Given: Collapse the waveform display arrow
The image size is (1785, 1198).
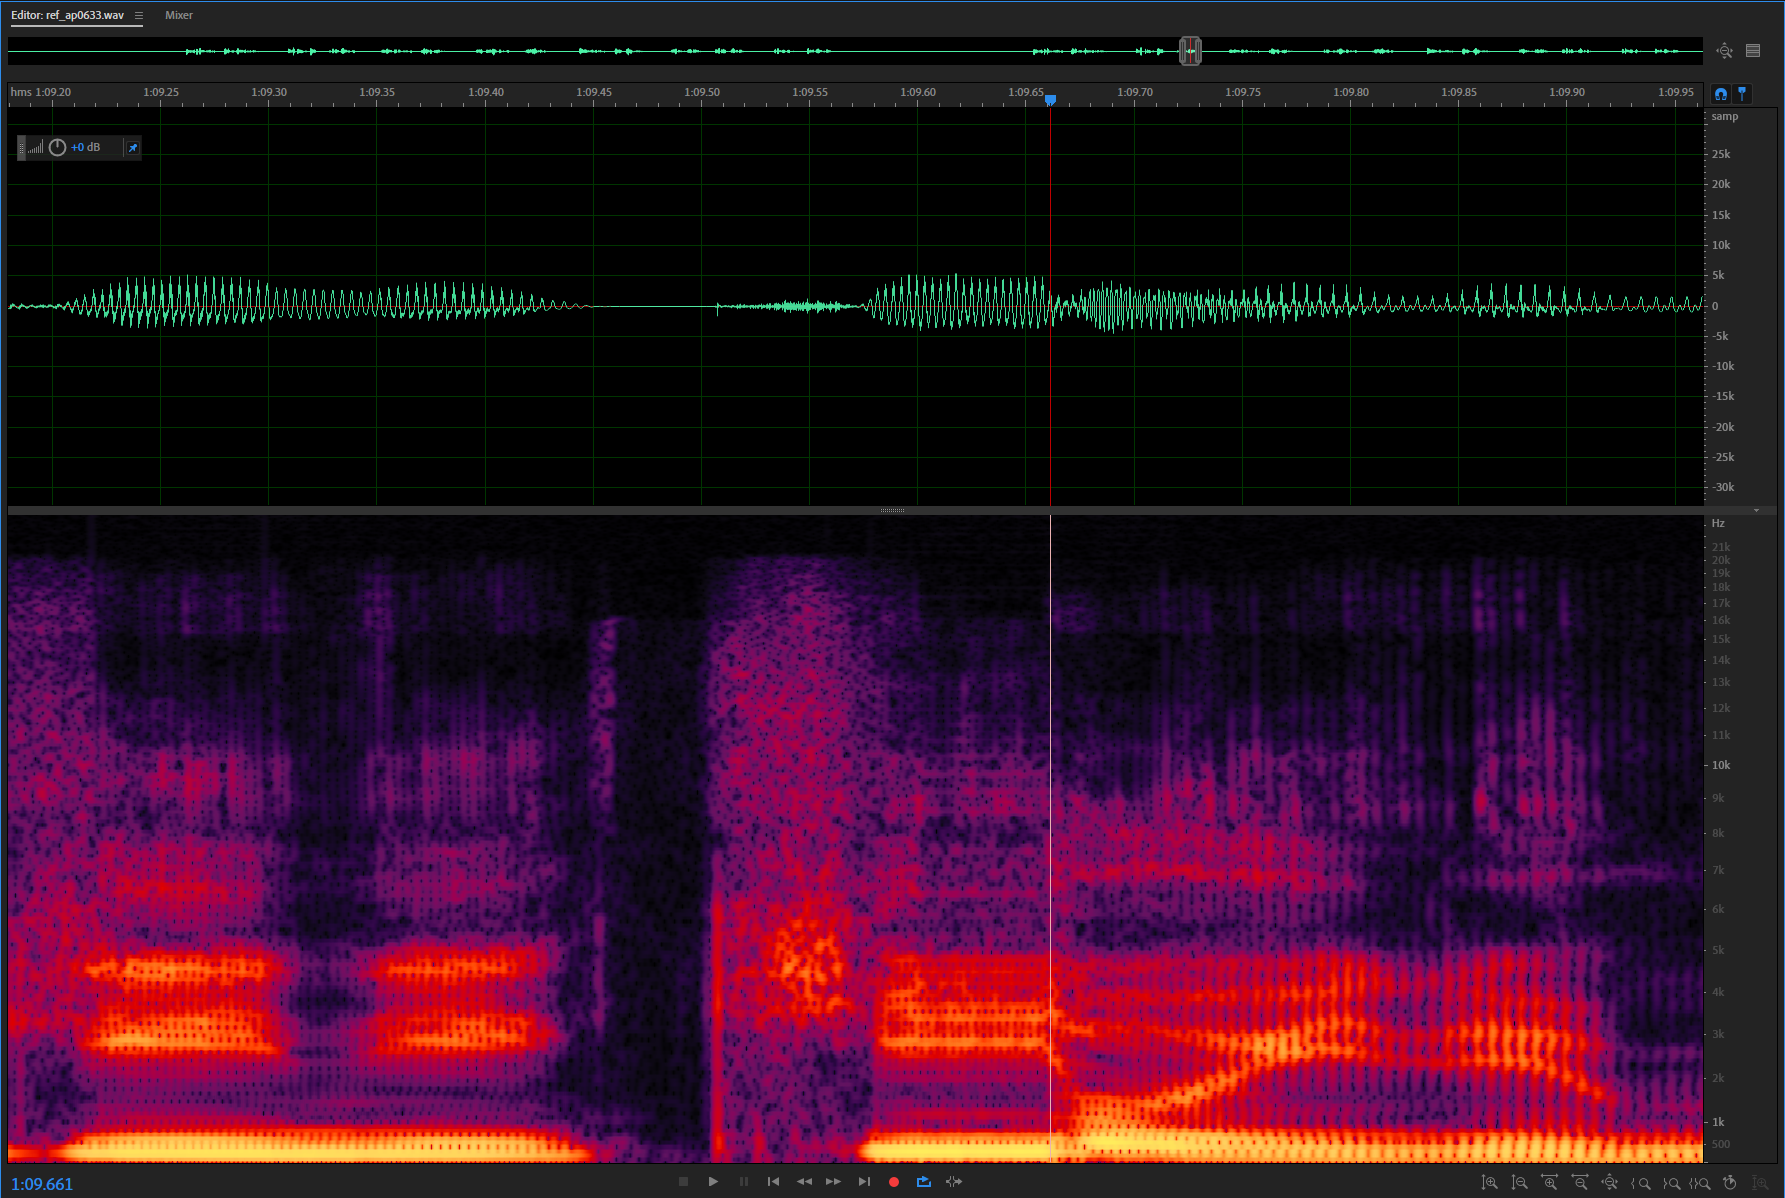Looking at the screenshot, I should [x=1756, y=511].
